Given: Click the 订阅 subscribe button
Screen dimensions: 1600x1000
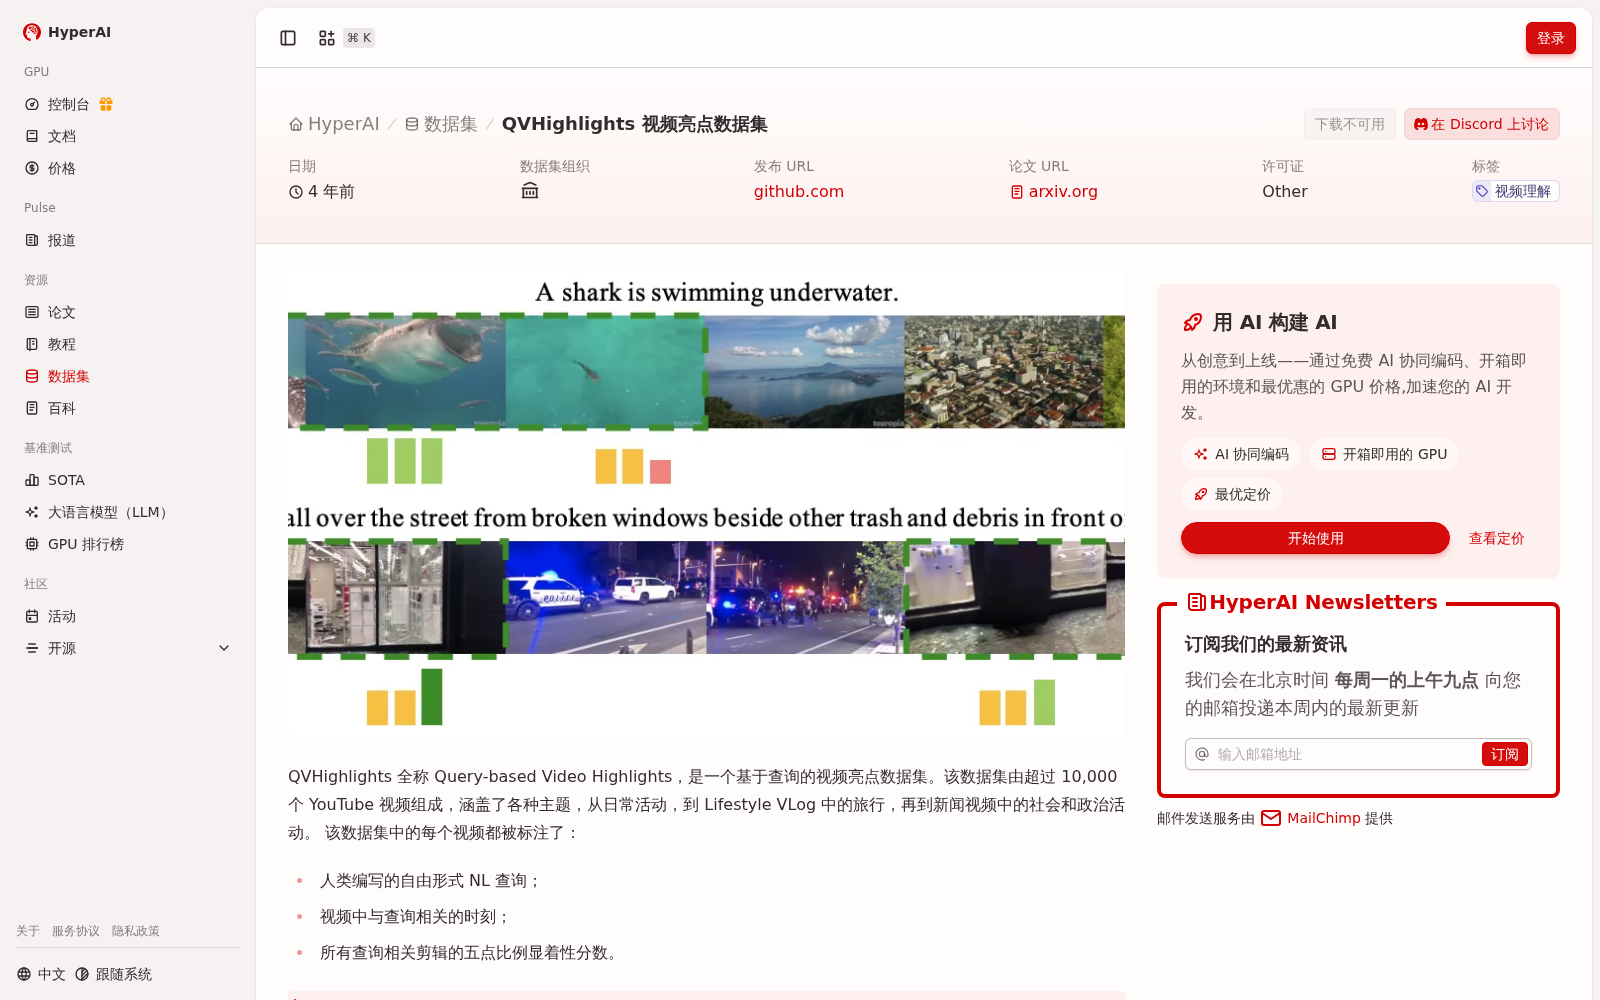Looking at the screenshot, I should click(1504, 754).
